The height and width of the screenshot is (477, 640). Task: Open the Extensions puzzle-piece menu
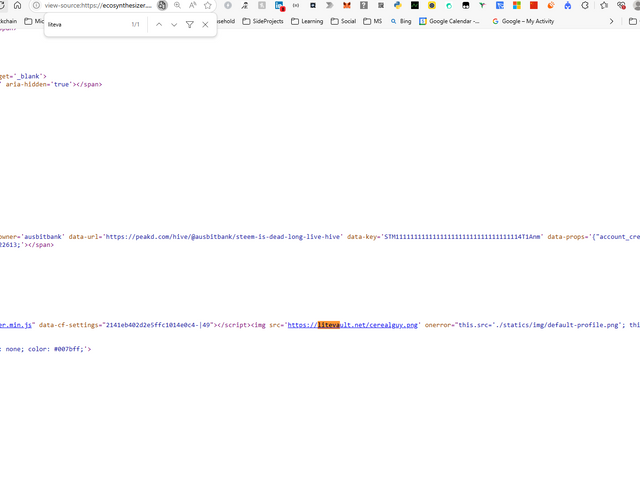click(x=585, y=5)
